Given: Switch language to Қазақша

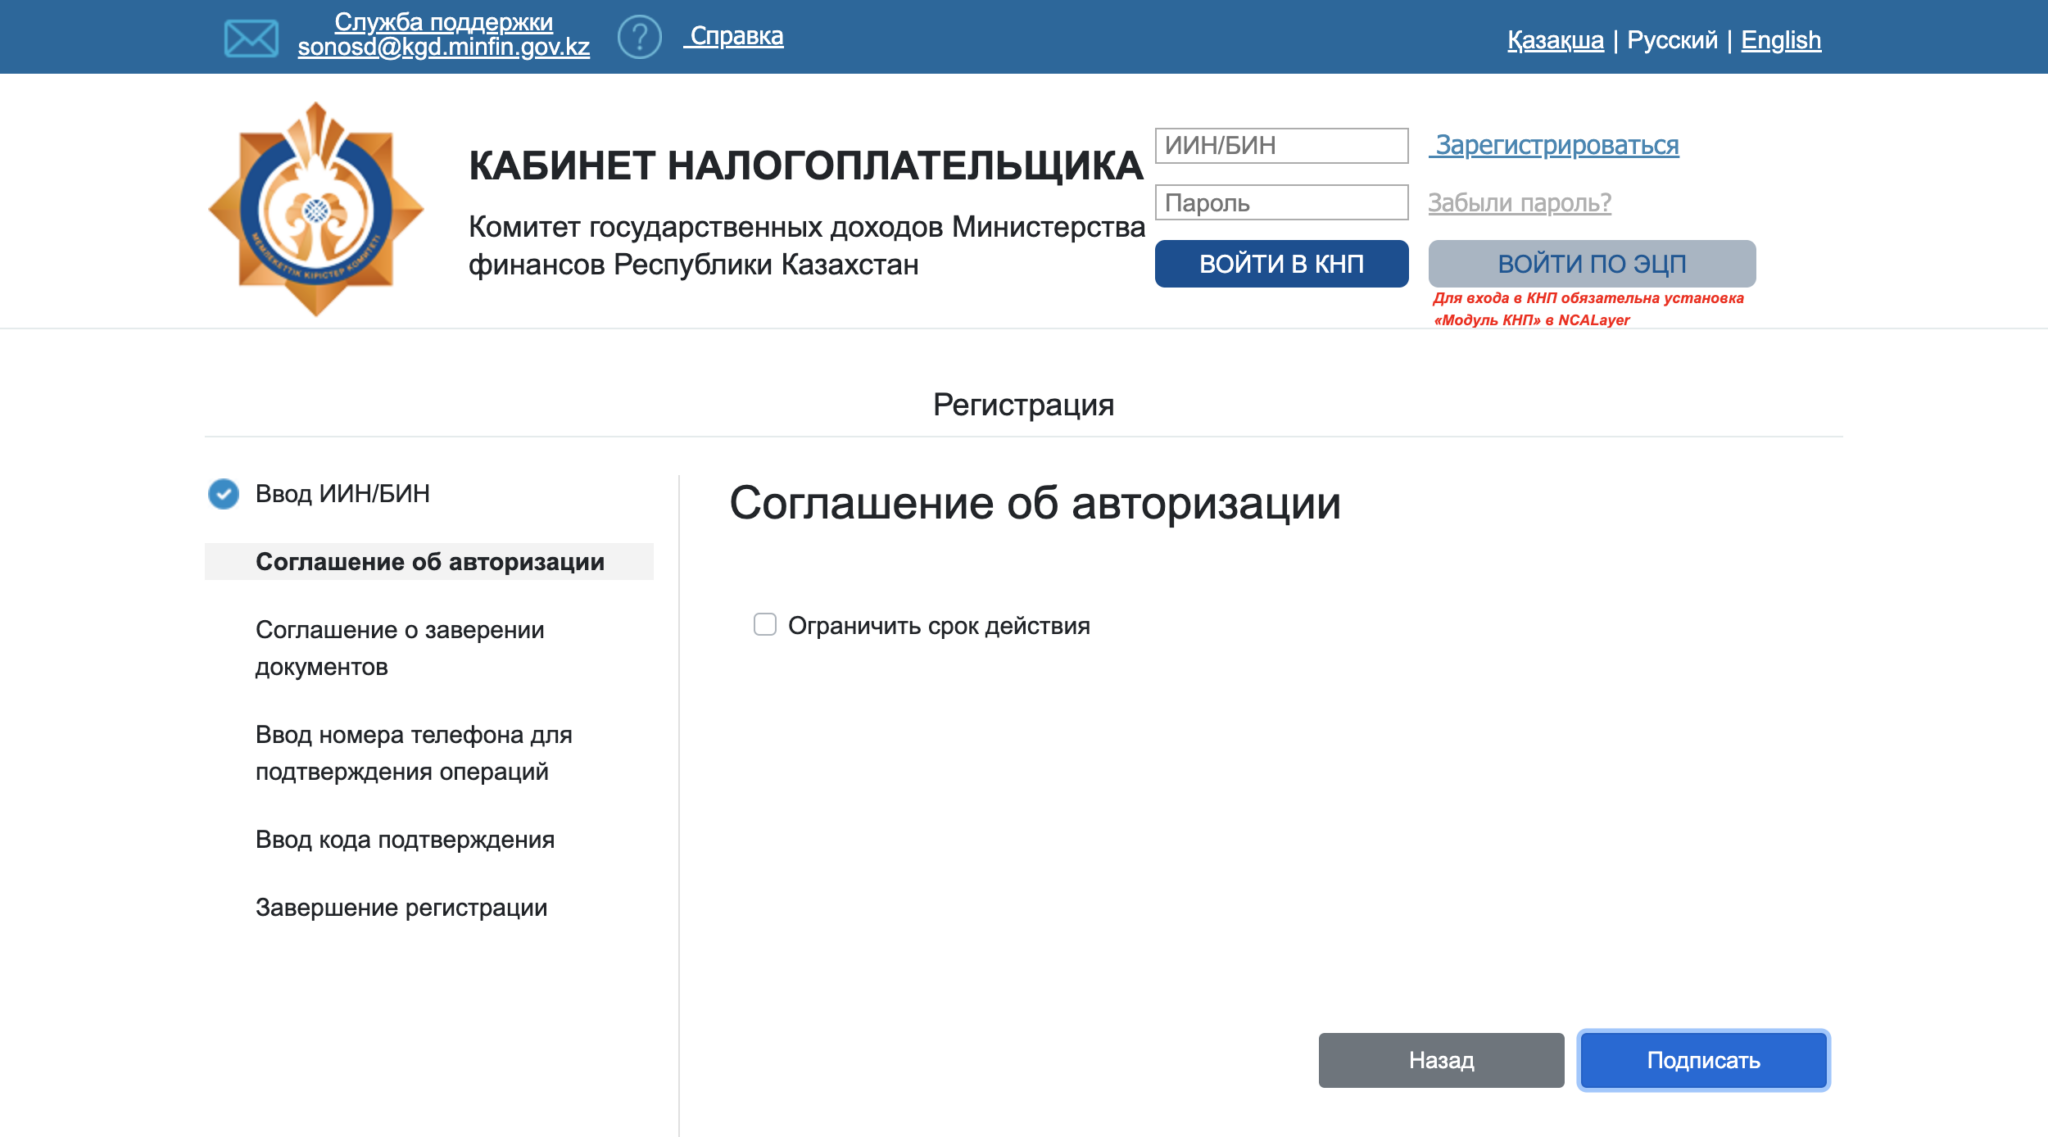Looking at the screenshot, I should coord(1555,40).
